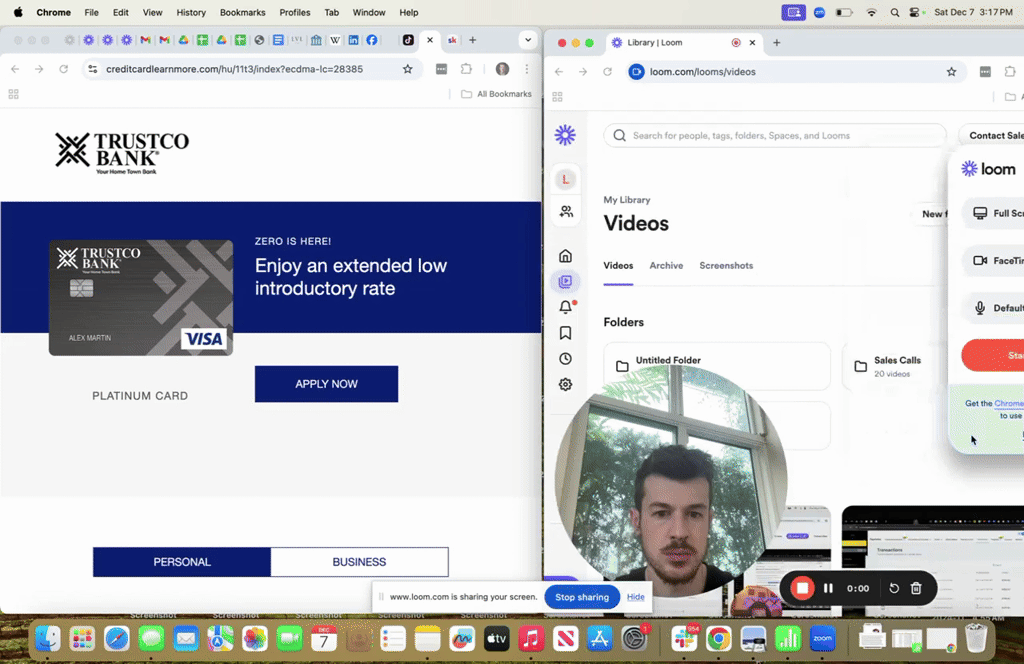Open the All Bookmarks folder
Viewport: 1024px width, 664px height.
coord(496,94)
